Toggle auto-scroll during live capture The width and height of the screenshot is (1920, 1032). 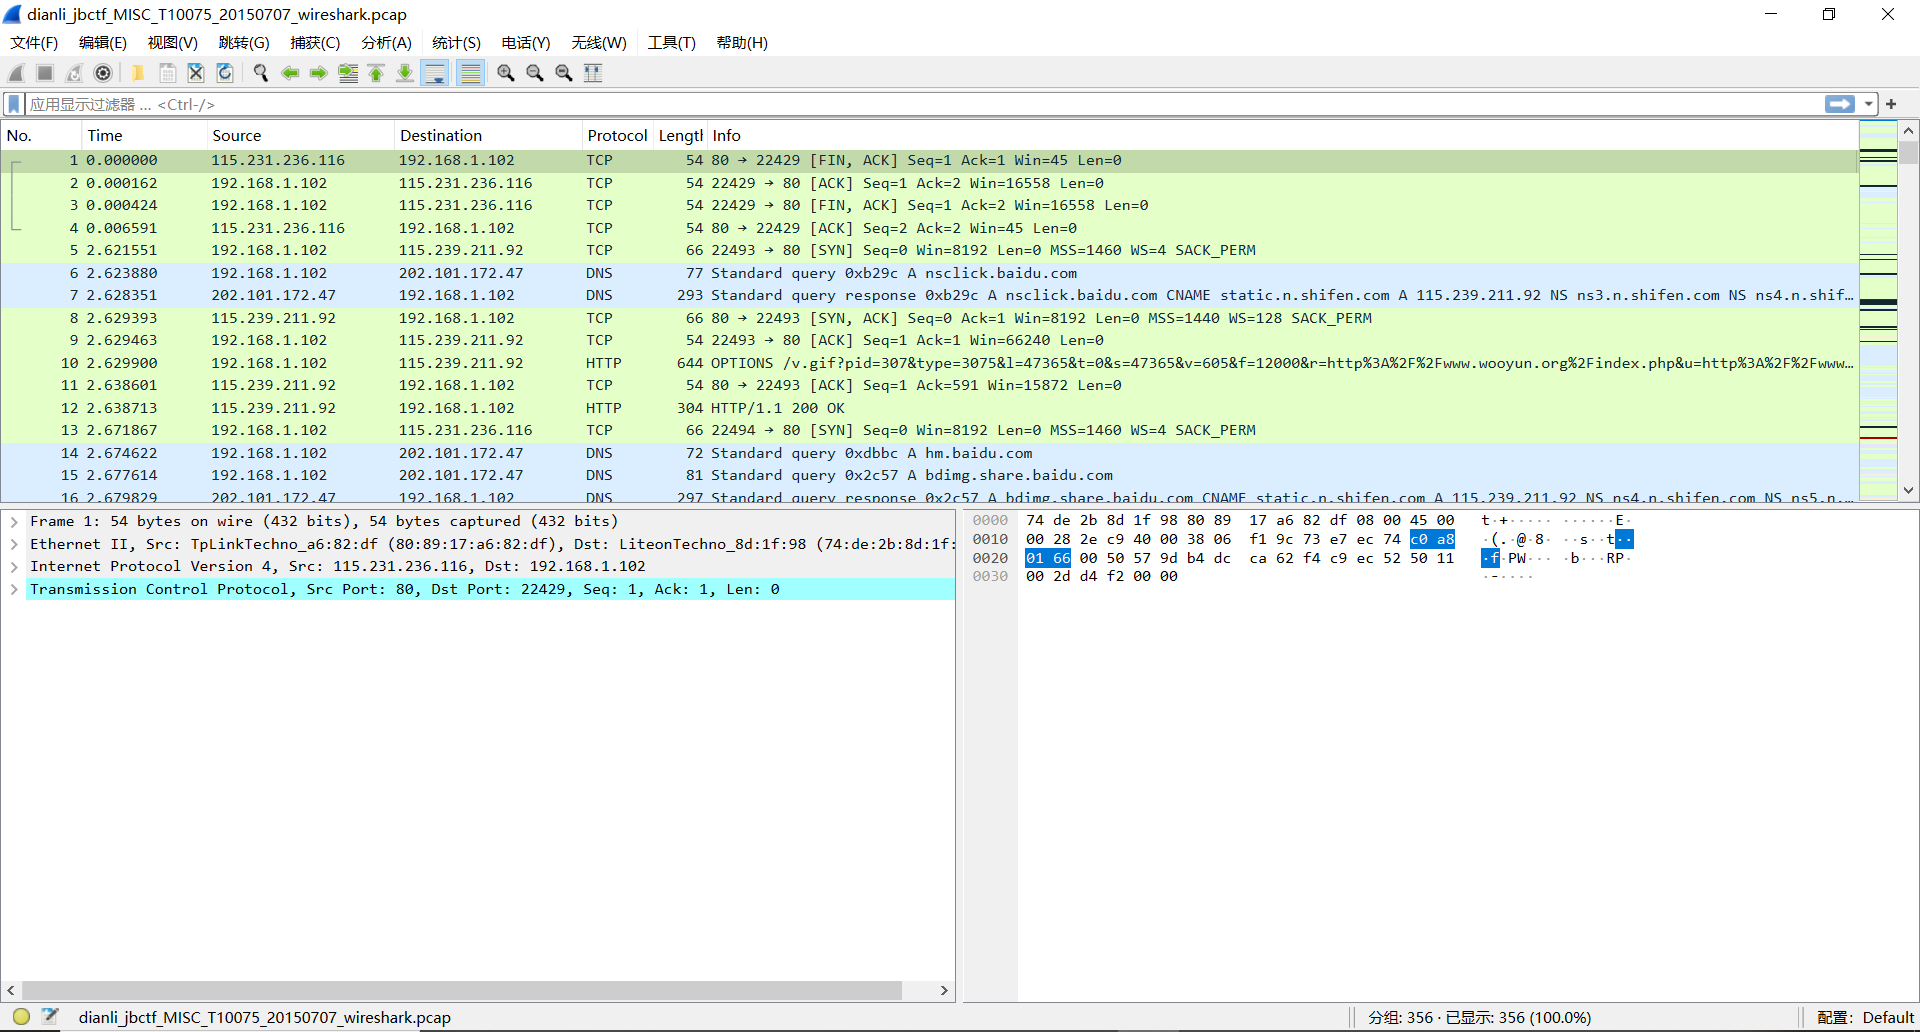[435, 73]
